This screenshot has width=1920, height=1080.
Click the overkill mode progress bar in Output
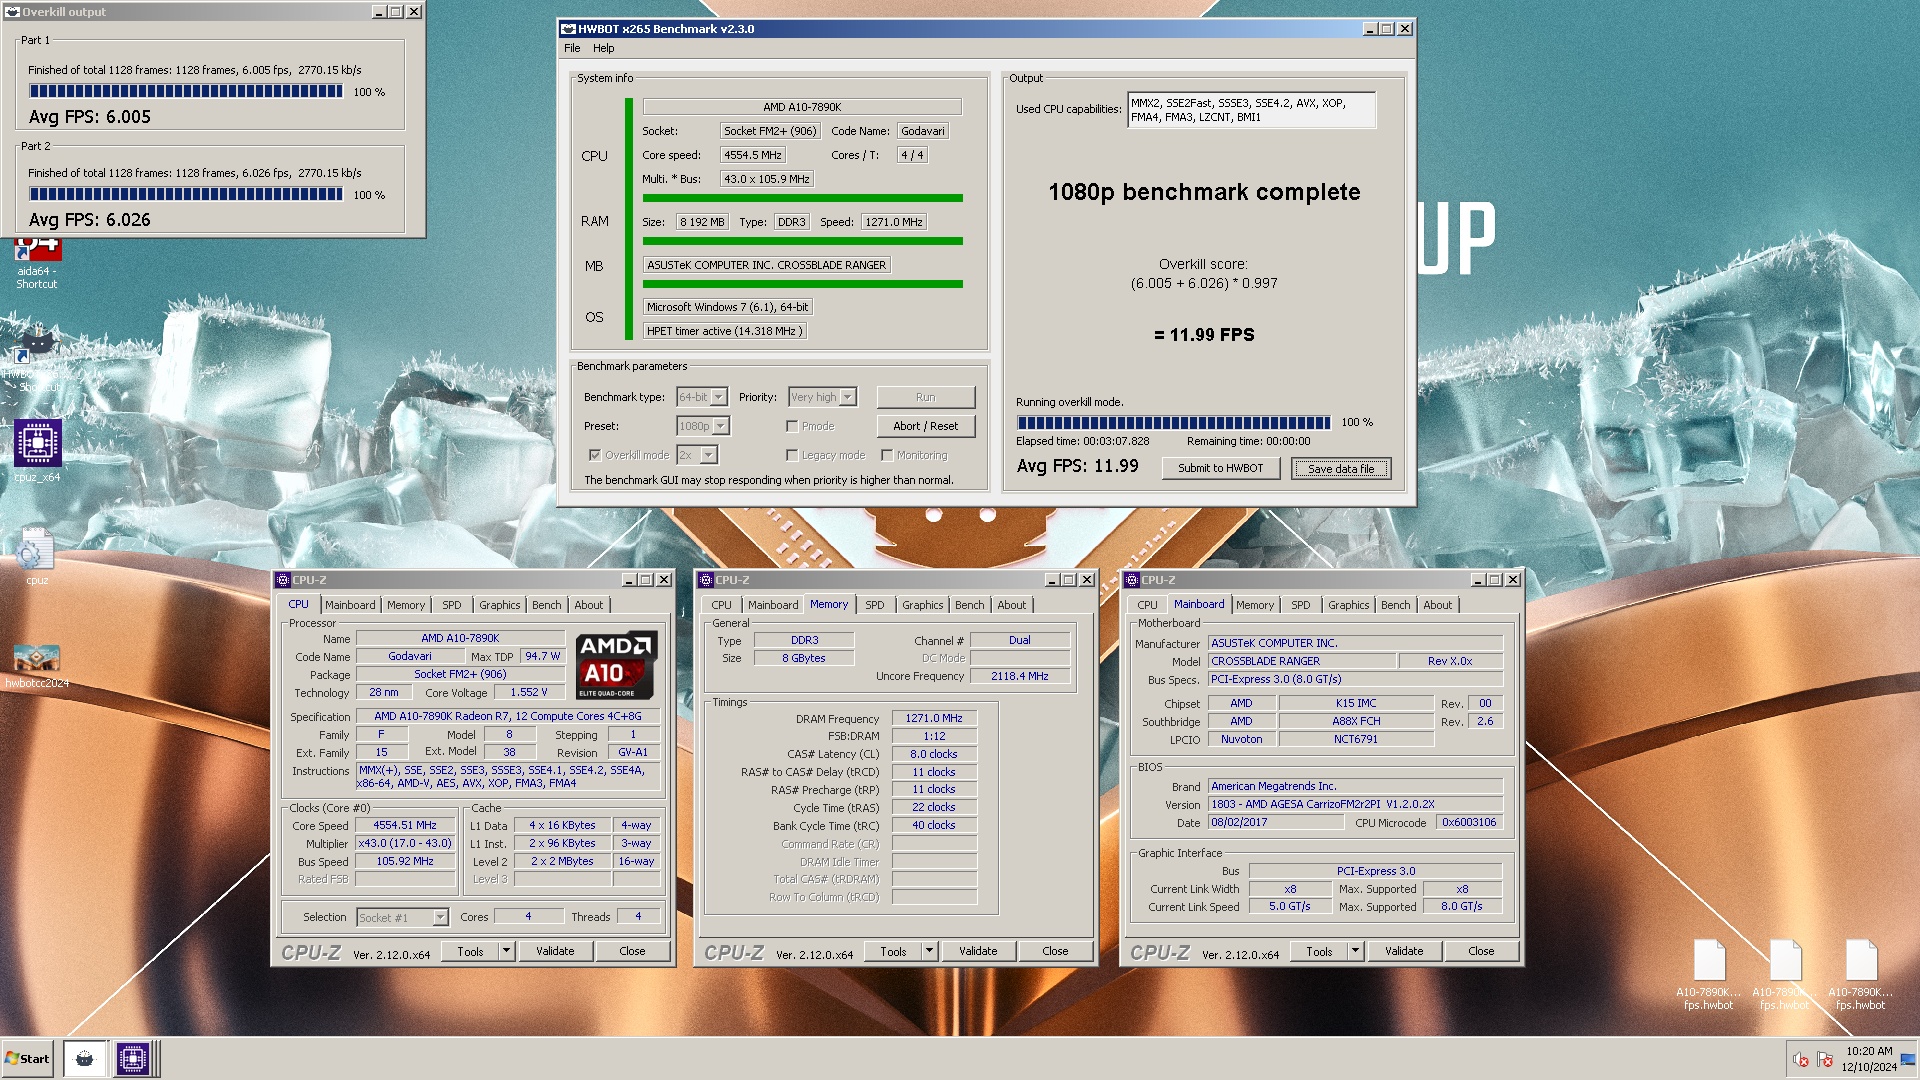[1174, 423]
